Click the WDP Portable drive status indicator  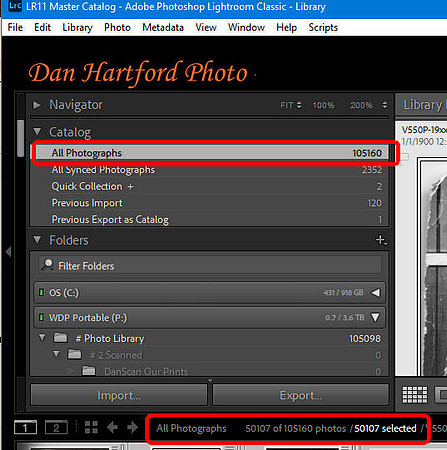pos(41,317)
